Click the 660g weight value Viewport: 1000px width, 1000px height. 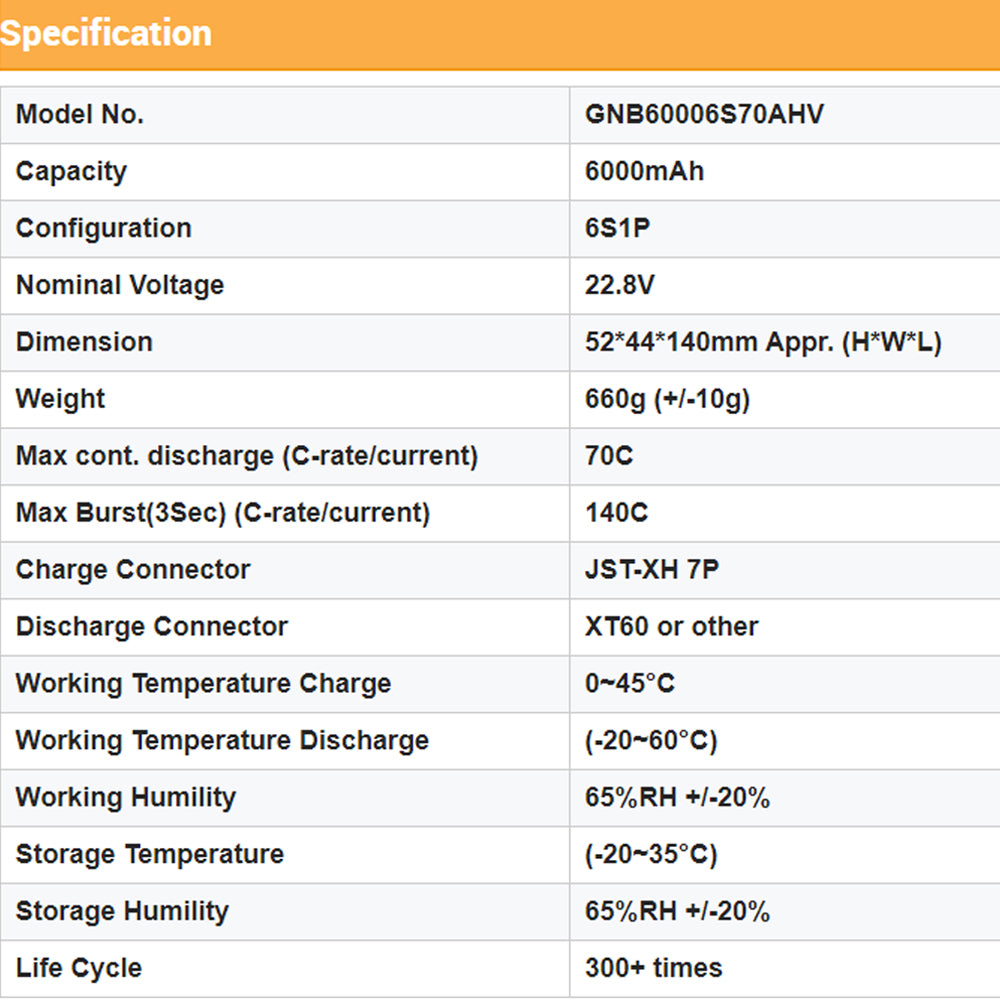pyautogui.click(x=667, y=399)
